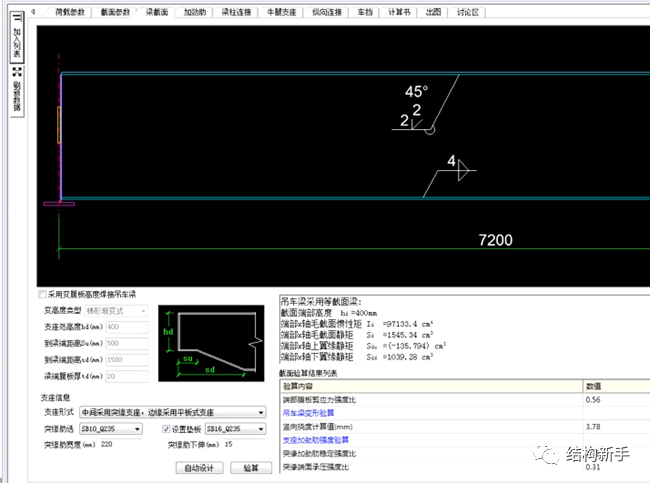The image size is (650, 483).
Task: Click the 截面端部高度 h=400mm line
Action: [x=329, y=313]
